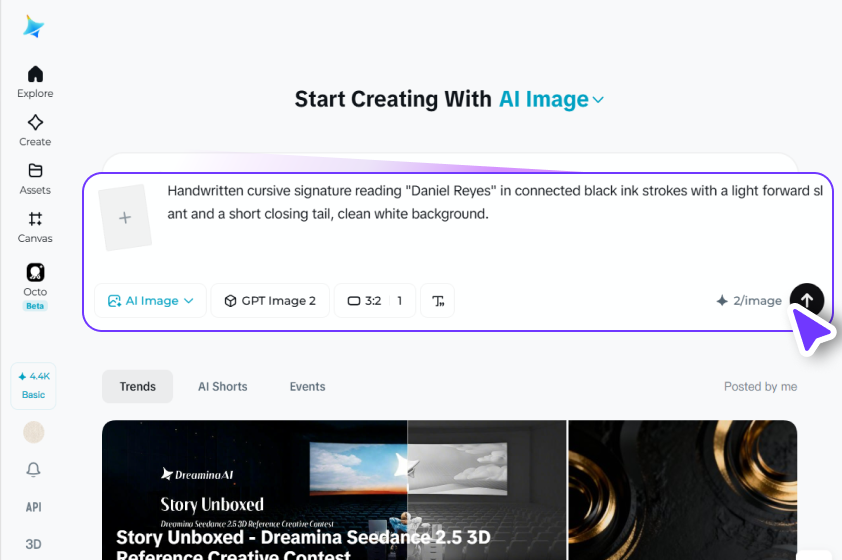Click the 2/image credit cost label
842x560 pixels.
[749, 301]
